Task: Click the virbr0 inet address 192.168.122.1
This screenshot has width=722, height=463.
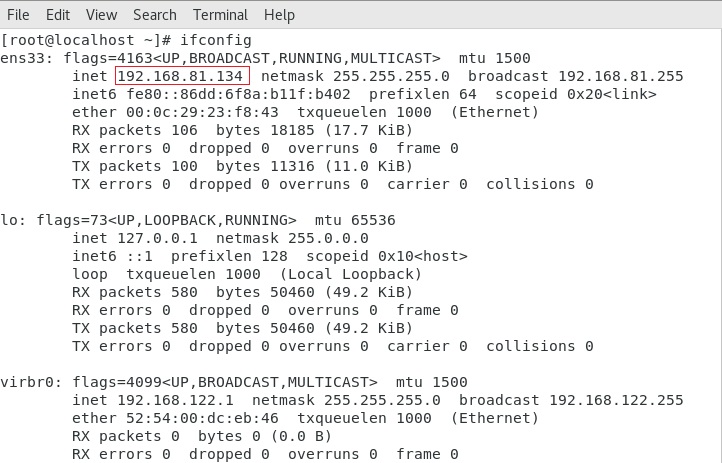Action: pyautogui.click(x=173, y=400)
